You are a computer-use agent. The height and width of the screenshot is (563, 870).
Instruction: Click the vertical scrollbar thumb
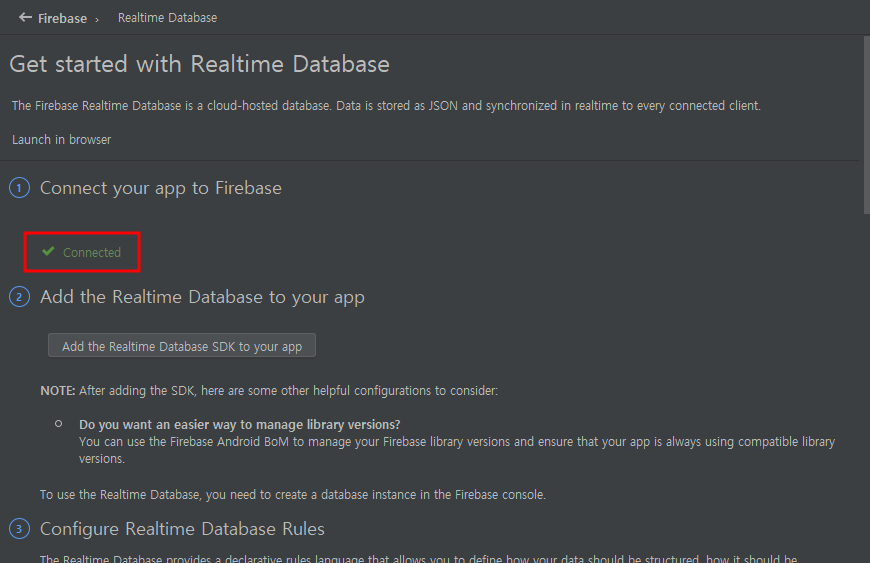[867, 125]
